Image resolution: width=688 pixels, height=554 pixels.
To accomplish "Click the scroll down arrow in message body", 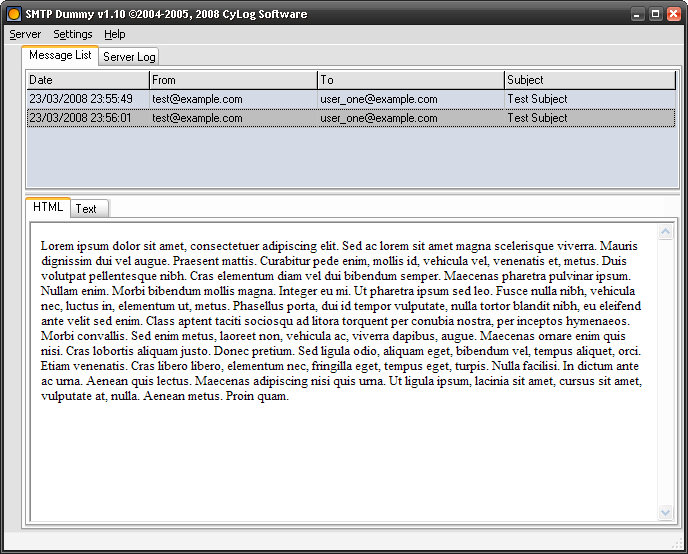I will click(665, 512).
